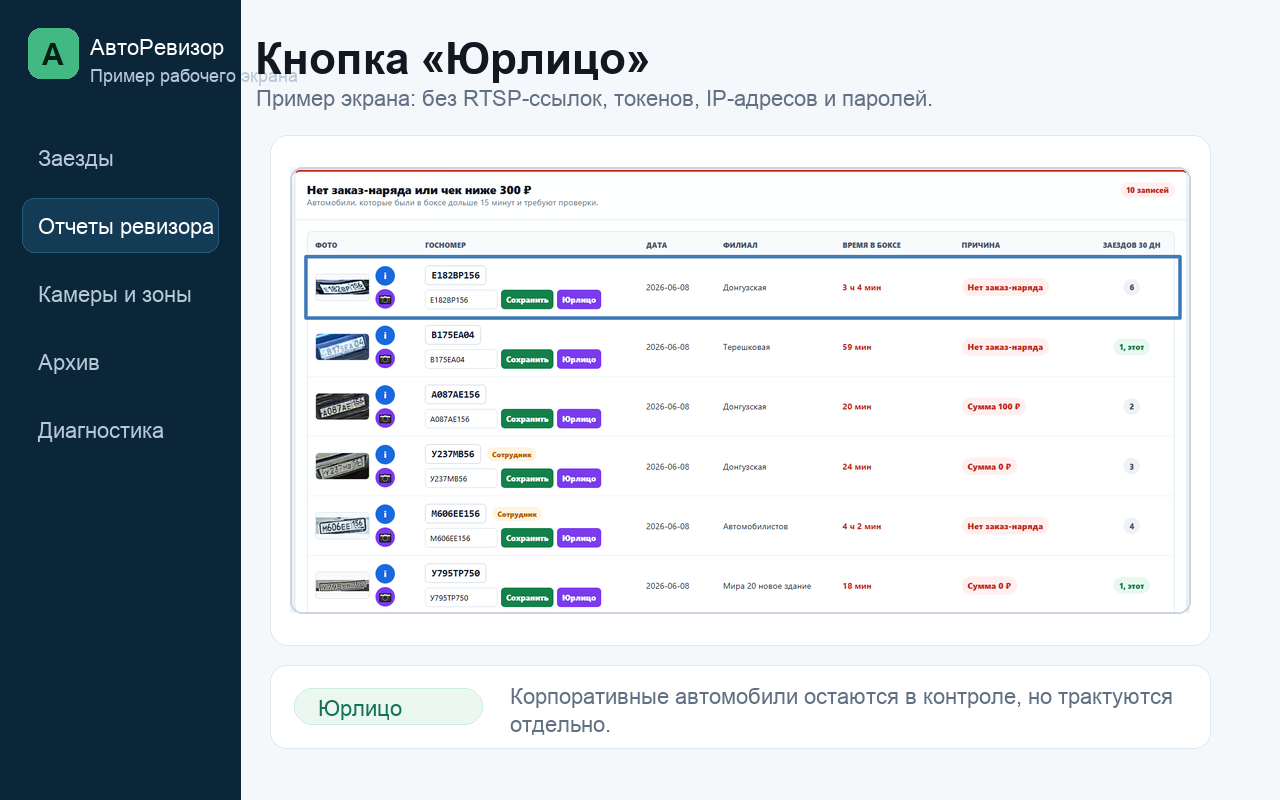The width and height of the screenshot is (1280, 800).
Task: Open the Диагностика sidebar item
Action: point(101,430)
